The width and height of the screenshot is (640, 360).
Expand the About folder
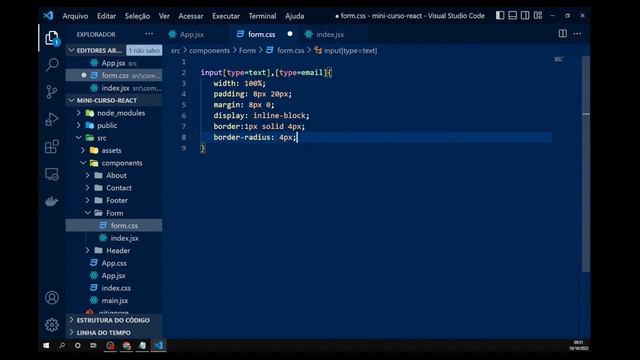coord(114,176)
